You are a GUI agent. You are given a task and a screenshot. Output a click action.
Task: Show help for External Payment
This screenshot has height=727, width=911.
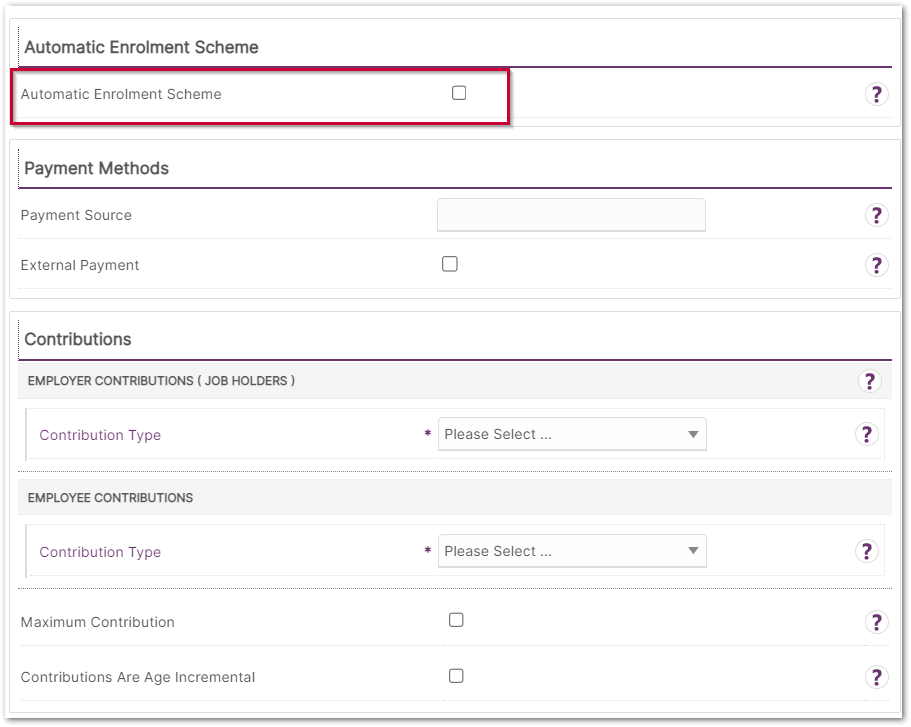tap(876, 265)
